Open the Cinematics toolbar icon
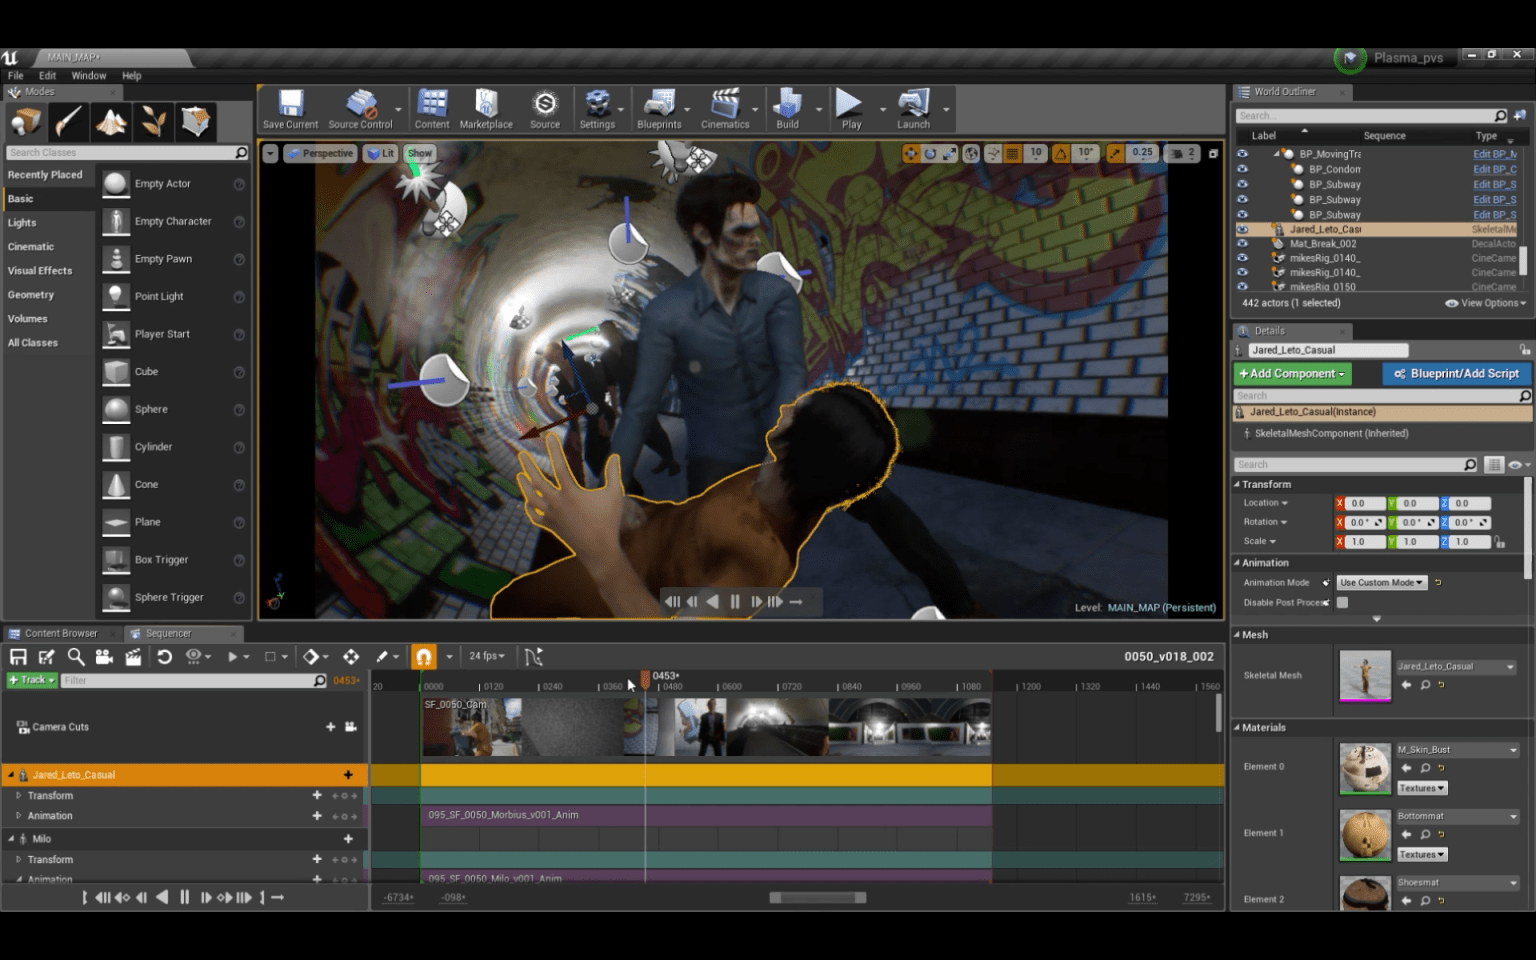This screenshot has height=960, width=1536. (726, 105)
